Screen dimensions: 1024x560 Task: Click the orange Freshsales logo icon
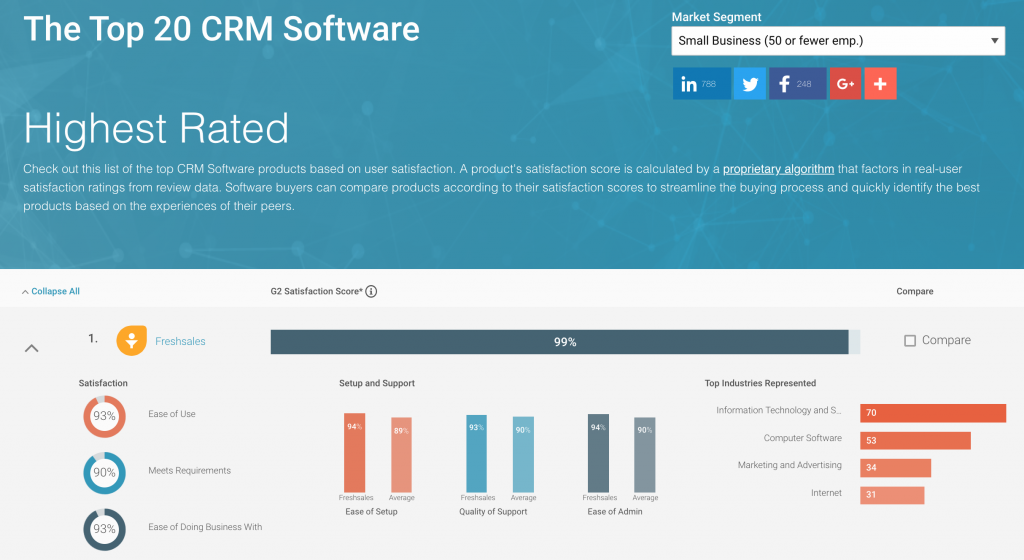[x=131, y=341]
